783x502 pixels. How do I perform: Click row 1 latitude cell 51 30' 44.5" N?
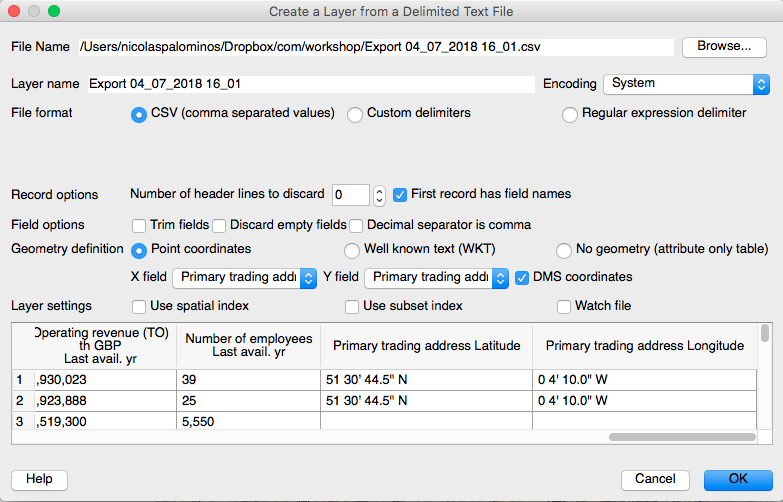(426, 380)
